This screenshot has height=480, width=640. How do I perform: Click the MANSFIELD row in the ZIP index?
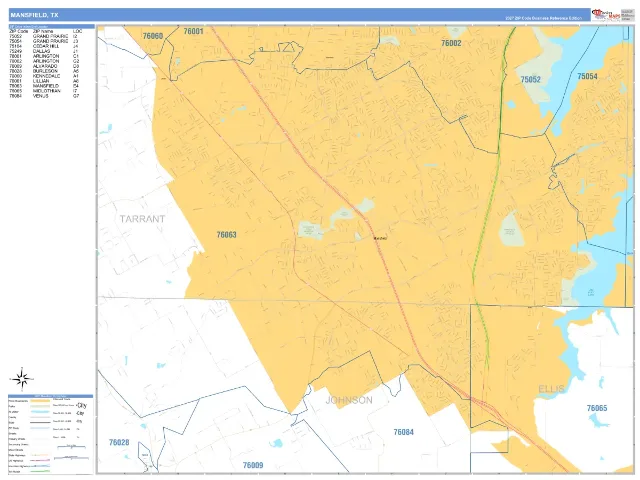[44, 86]
